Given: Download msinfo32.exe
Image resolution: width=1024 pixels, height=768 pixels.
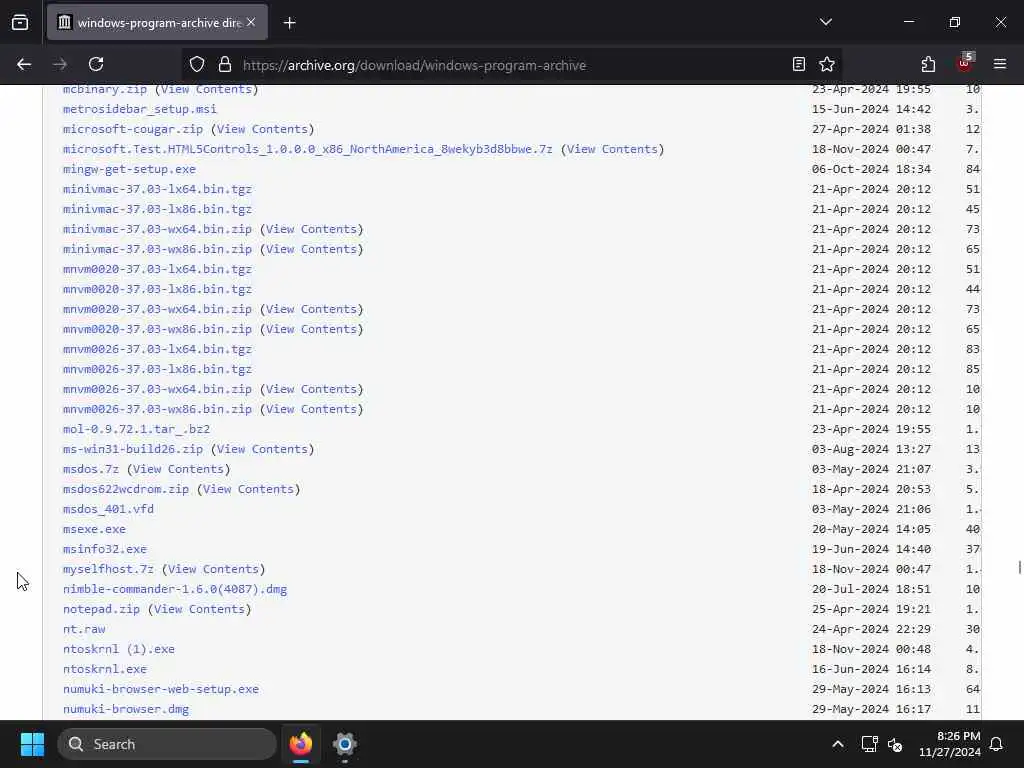Looking at the screenshot, I should [x=104, y=549].
